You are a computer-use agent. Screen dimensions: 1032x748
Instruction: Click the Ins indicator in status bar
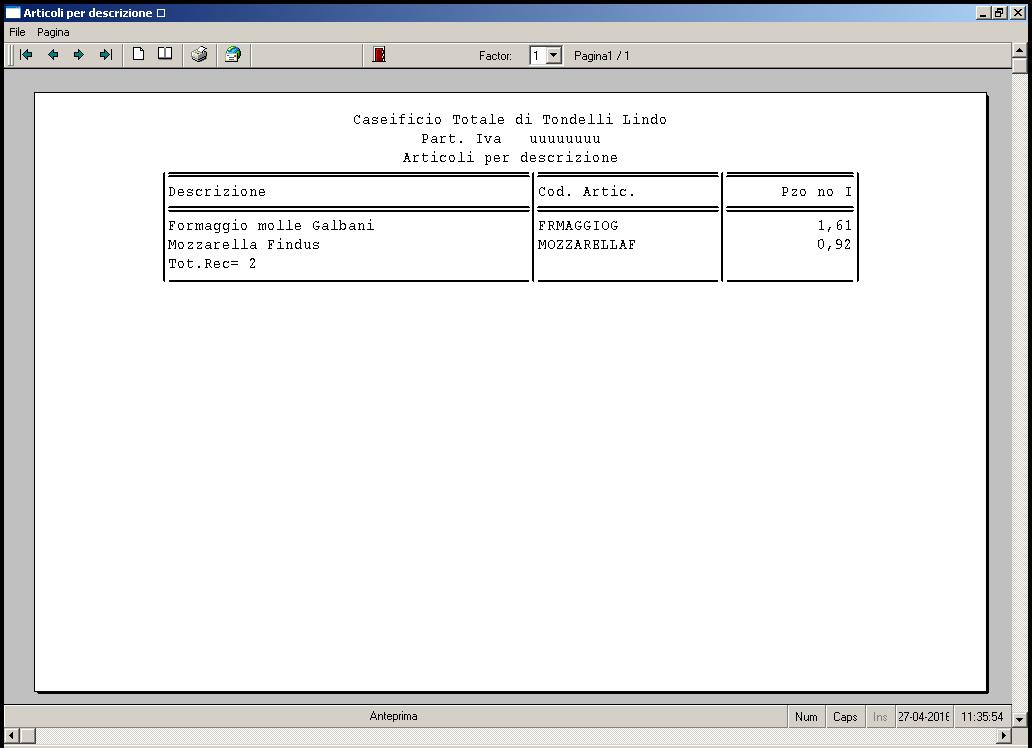(880, 717)
